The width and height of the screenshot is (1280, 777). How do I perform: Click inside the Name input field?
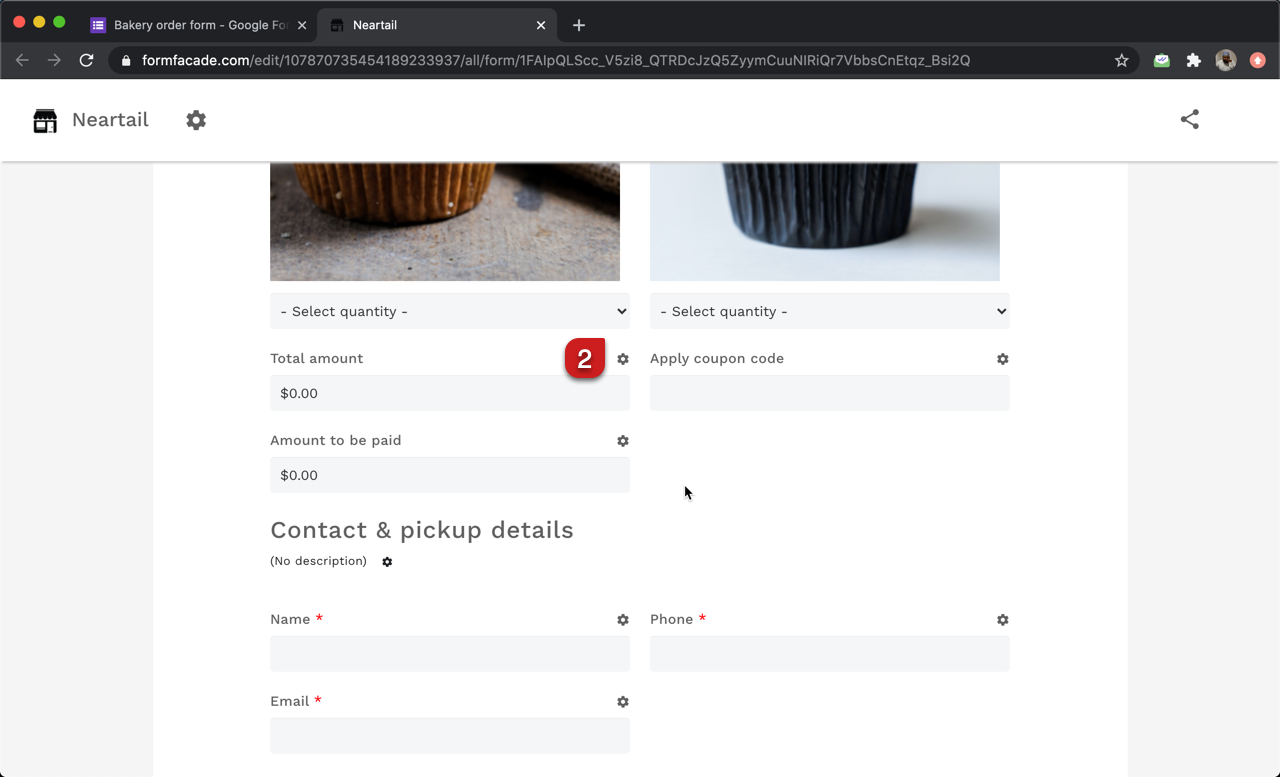(449, 653)
